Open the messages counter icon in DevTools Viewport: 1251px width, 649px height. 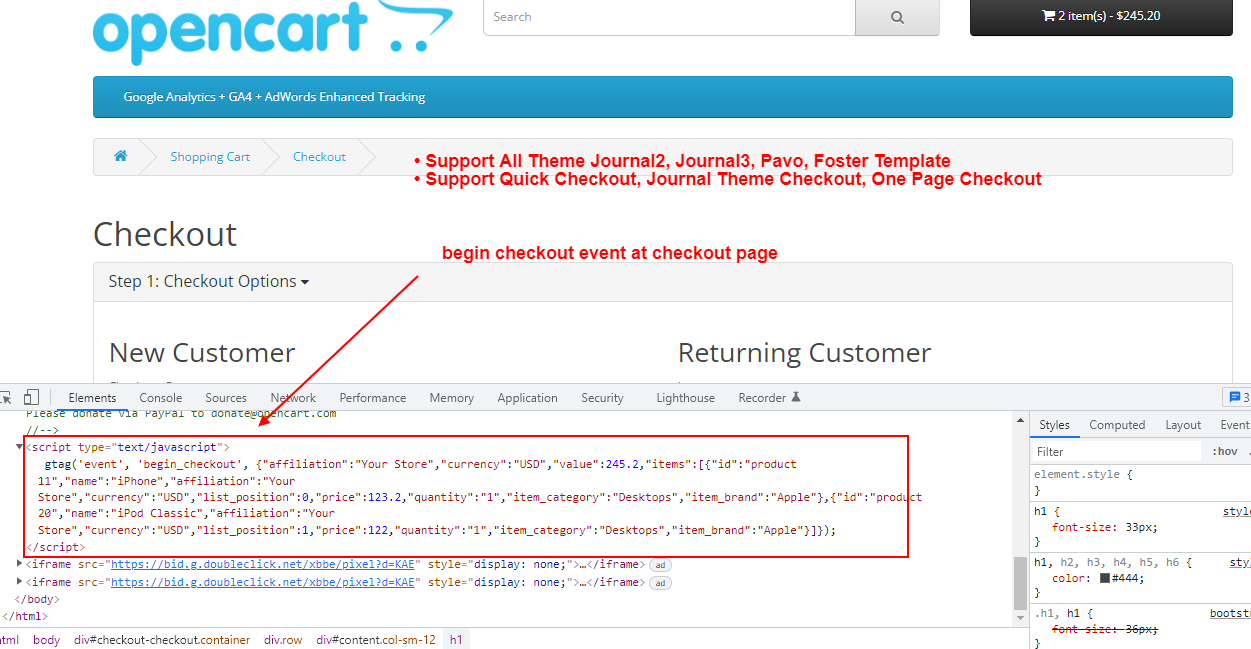tap(1238, 397)
